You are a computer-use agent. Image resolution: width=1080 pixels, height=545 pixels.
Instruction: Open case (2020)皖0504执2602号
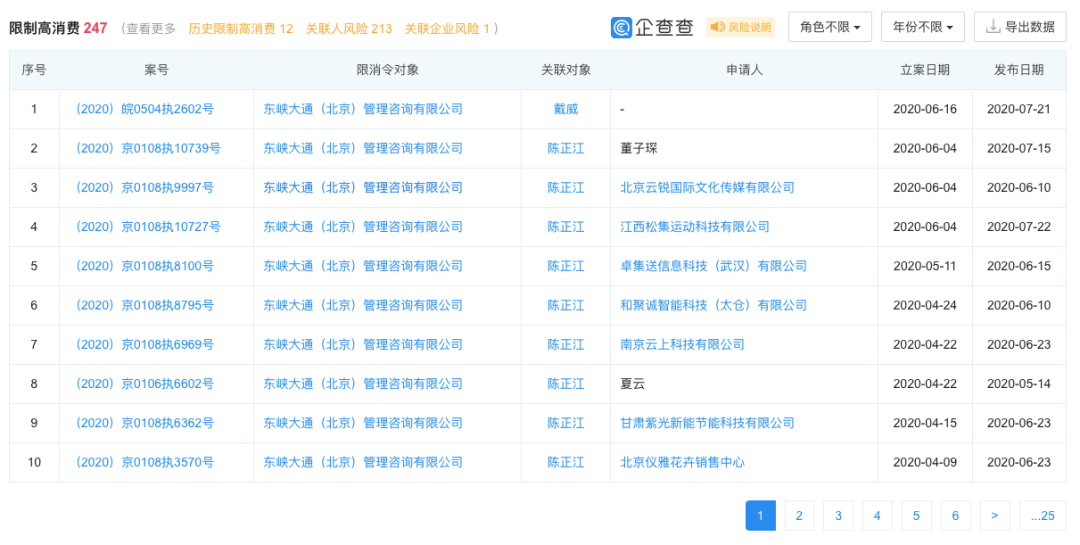pyautogui.click(x=145, y=109)
